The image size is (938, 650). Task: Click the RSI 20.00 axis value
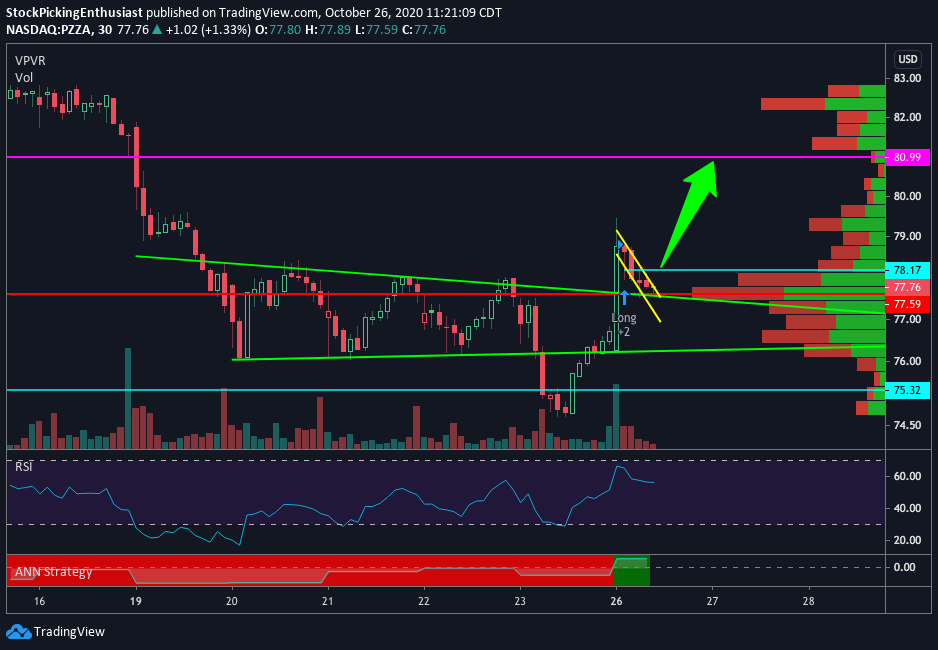[x=907, y=540]
